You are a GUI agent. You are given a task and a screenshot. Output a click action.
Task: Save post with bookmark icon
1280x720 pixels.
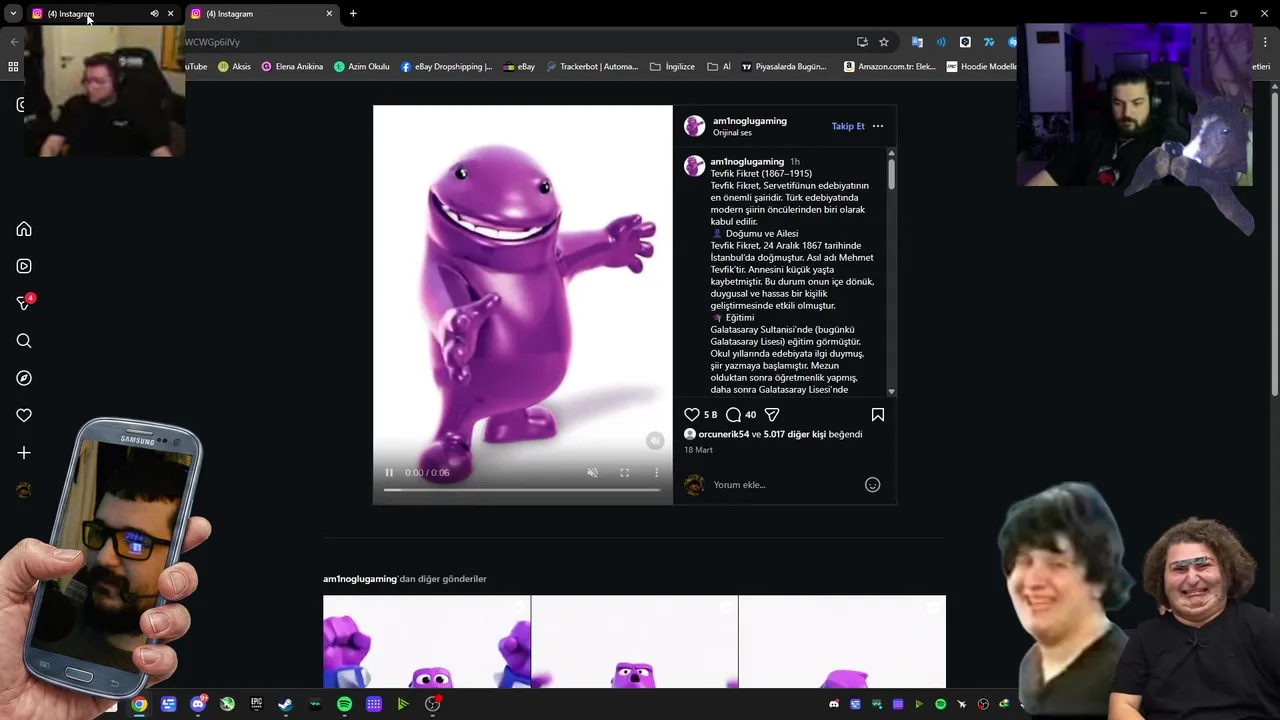tap(878, 414)
